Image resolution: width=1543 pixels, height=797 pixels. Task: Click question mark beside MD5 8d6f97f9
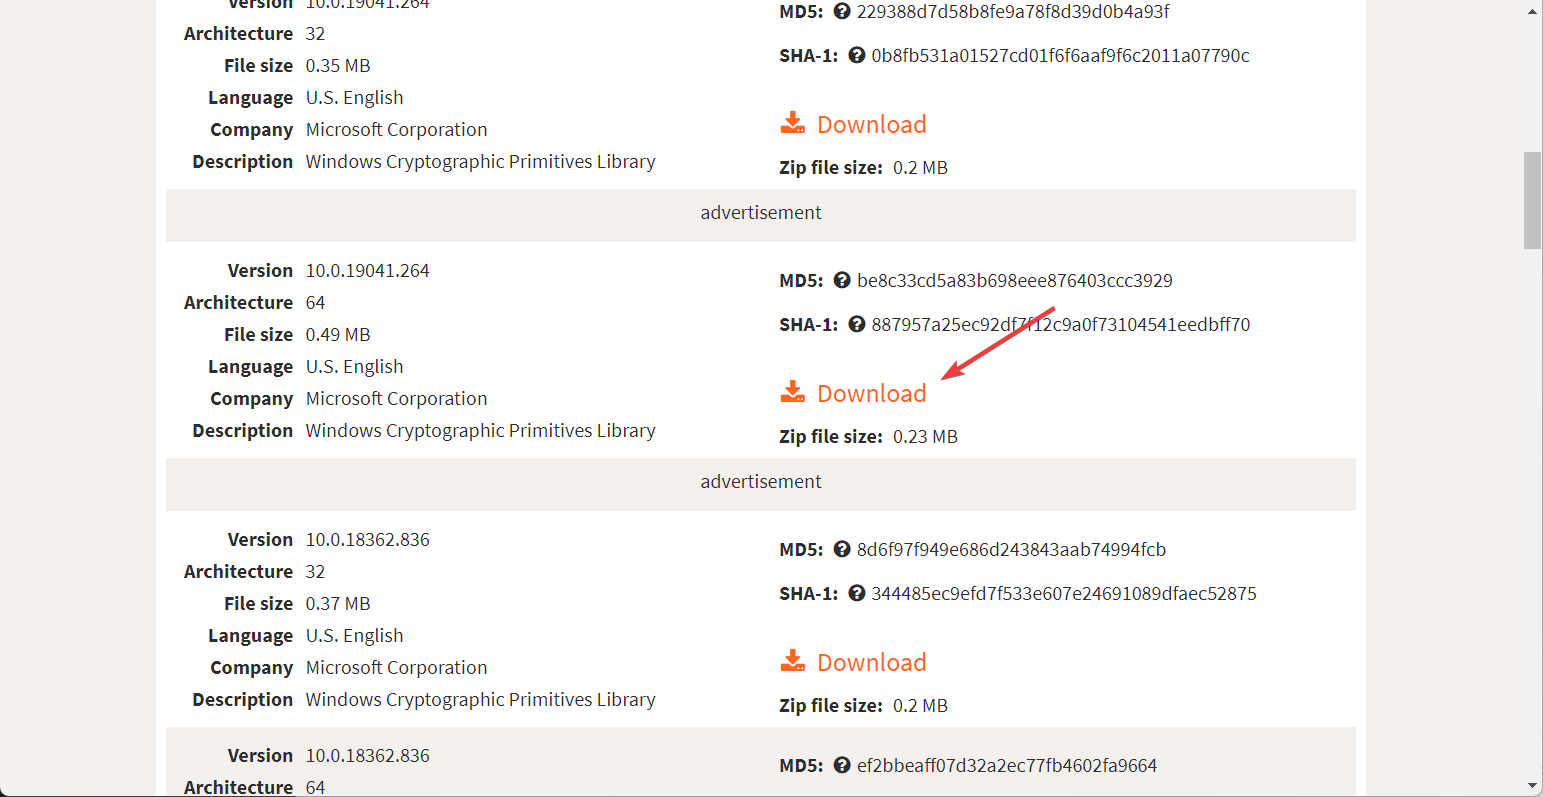click(842, 550)
